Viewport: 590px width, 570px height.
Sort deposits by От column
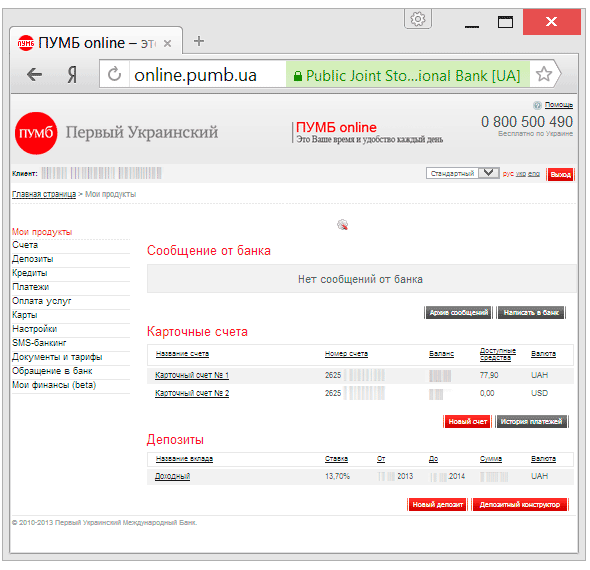[x=381, y=459]
